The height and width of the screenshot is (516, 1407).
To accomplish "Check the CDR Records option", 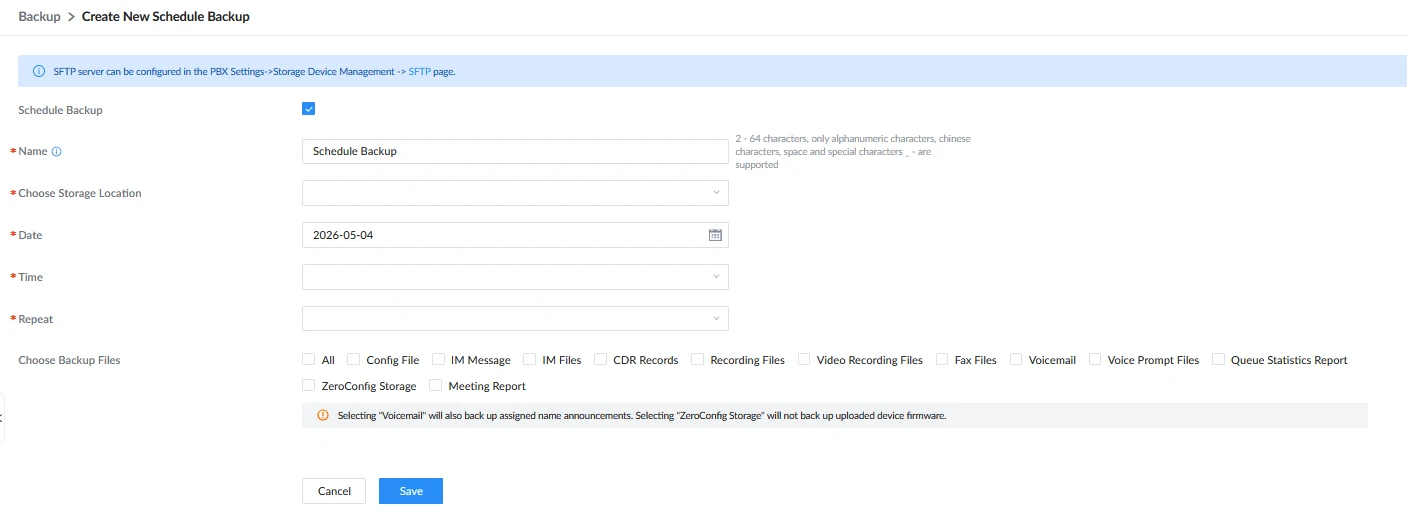I will point(601,359).
